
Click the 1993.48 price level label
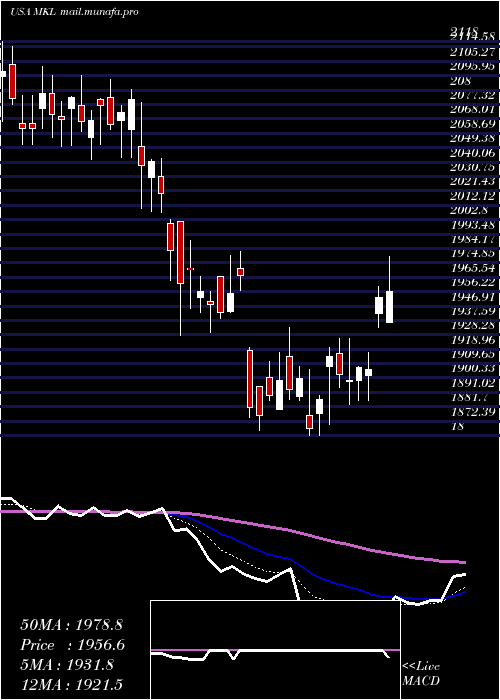(x=473, y=225)
